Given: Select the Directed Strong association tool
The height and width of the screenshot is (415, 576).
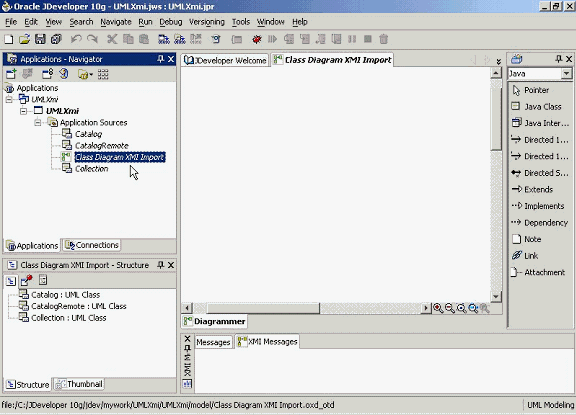Looking at the screenshot, I should (540, 173).
